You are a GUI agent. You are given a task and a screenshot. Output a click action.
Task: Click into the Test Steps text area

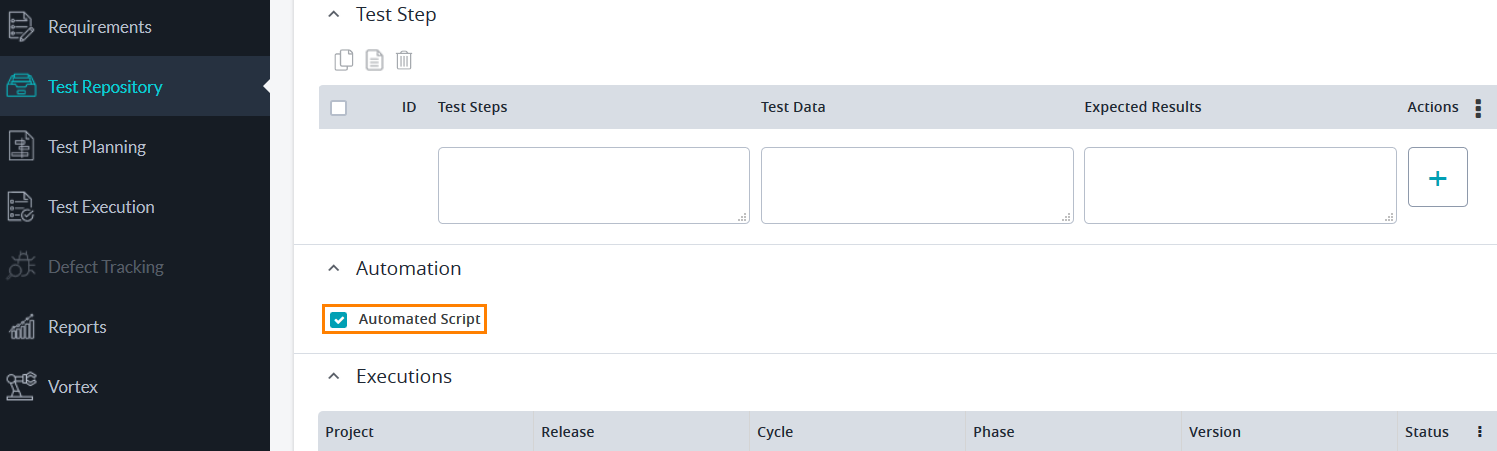click(x=593, y=185)
